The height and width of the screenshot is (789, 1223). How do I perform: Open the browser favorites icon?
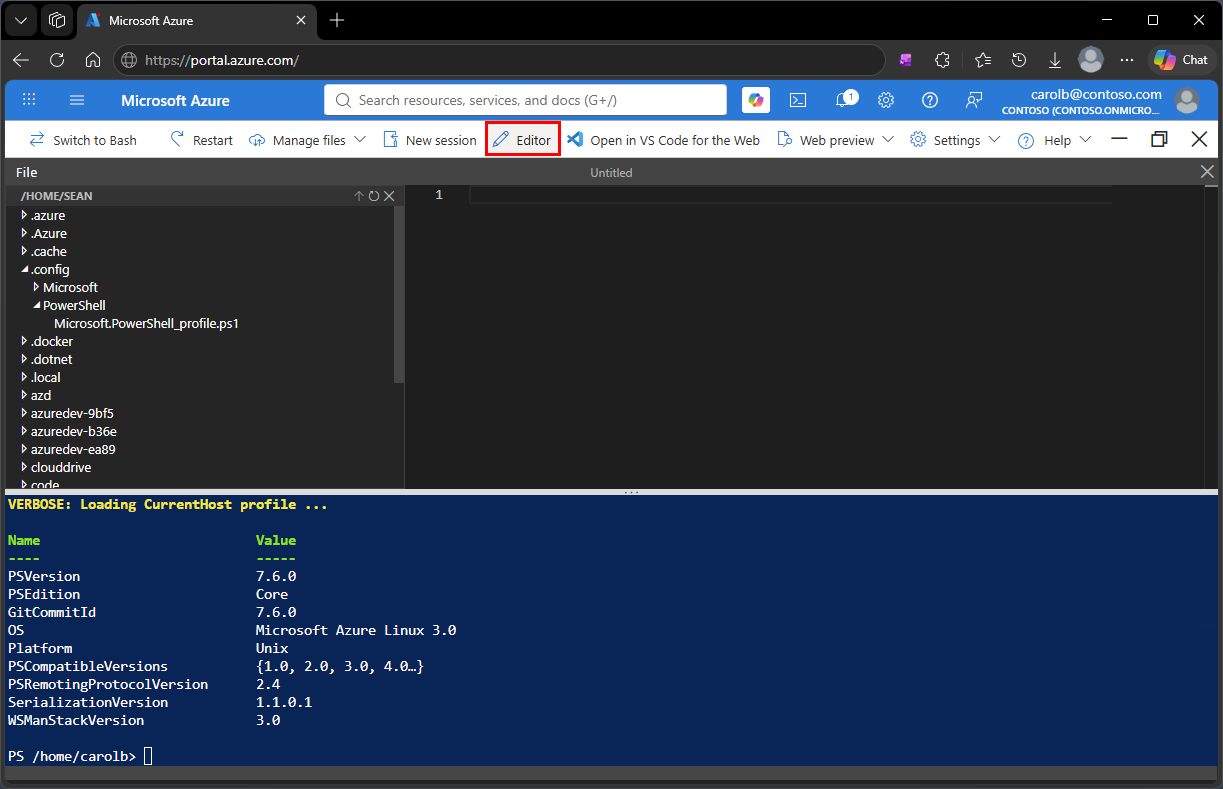coord(982,60)
